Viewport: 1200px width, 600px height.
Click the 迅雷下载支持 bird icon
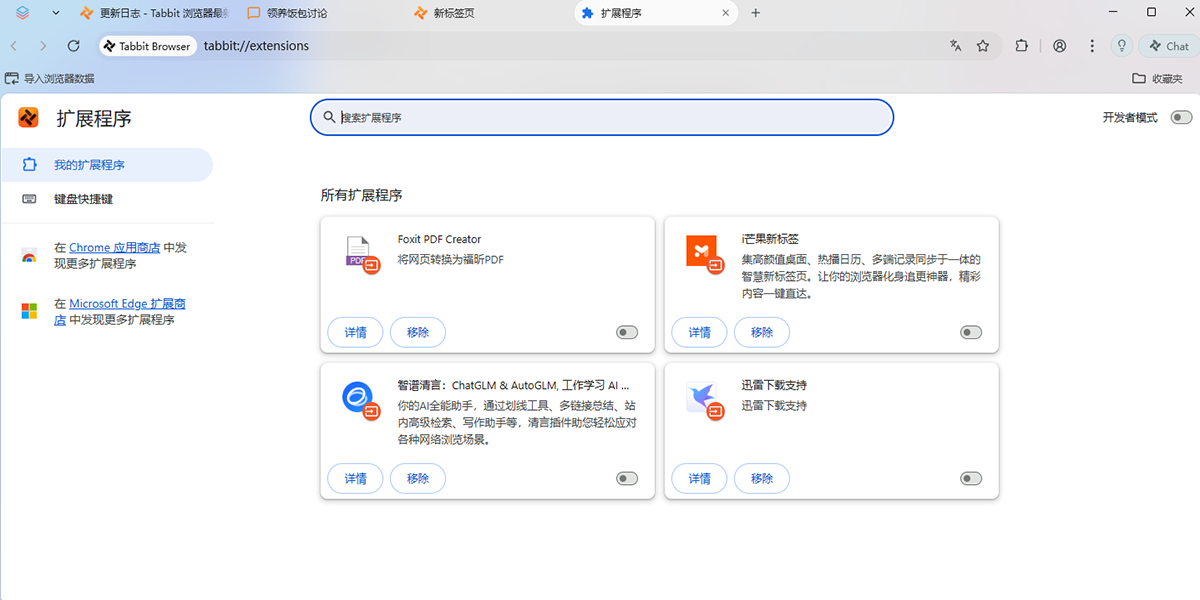pyautogui.click(x=706, y=401)
